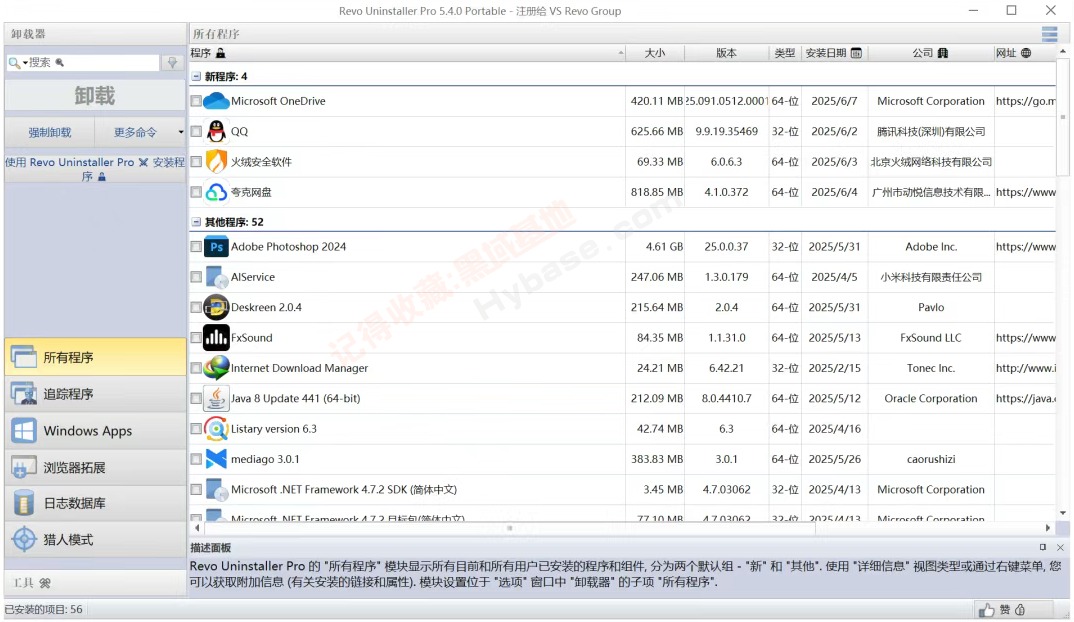Sort by the 大小 column header
The height and width of the screenshot is (622, 1074).
pos(655,53)
